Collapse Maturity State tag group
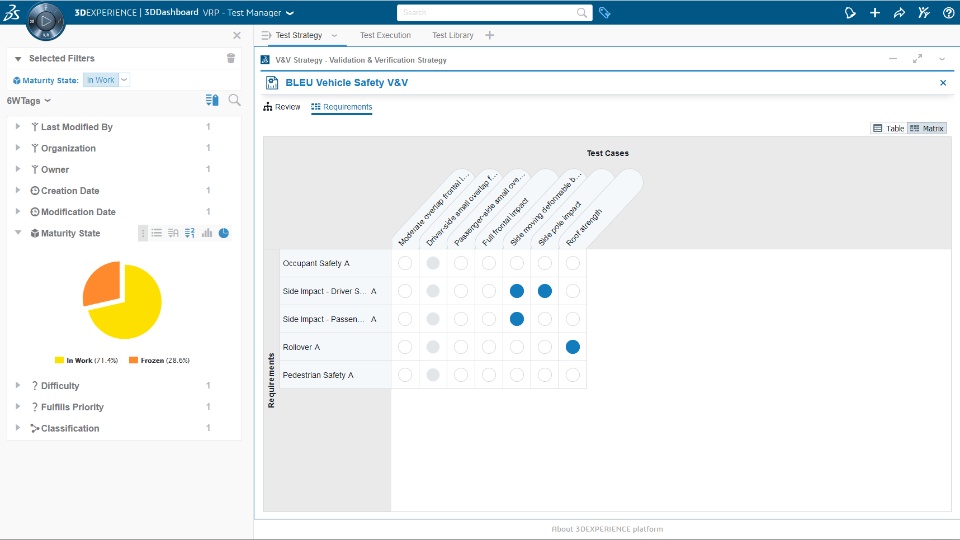This screenshot has height=540, width=960. [18, 233]
